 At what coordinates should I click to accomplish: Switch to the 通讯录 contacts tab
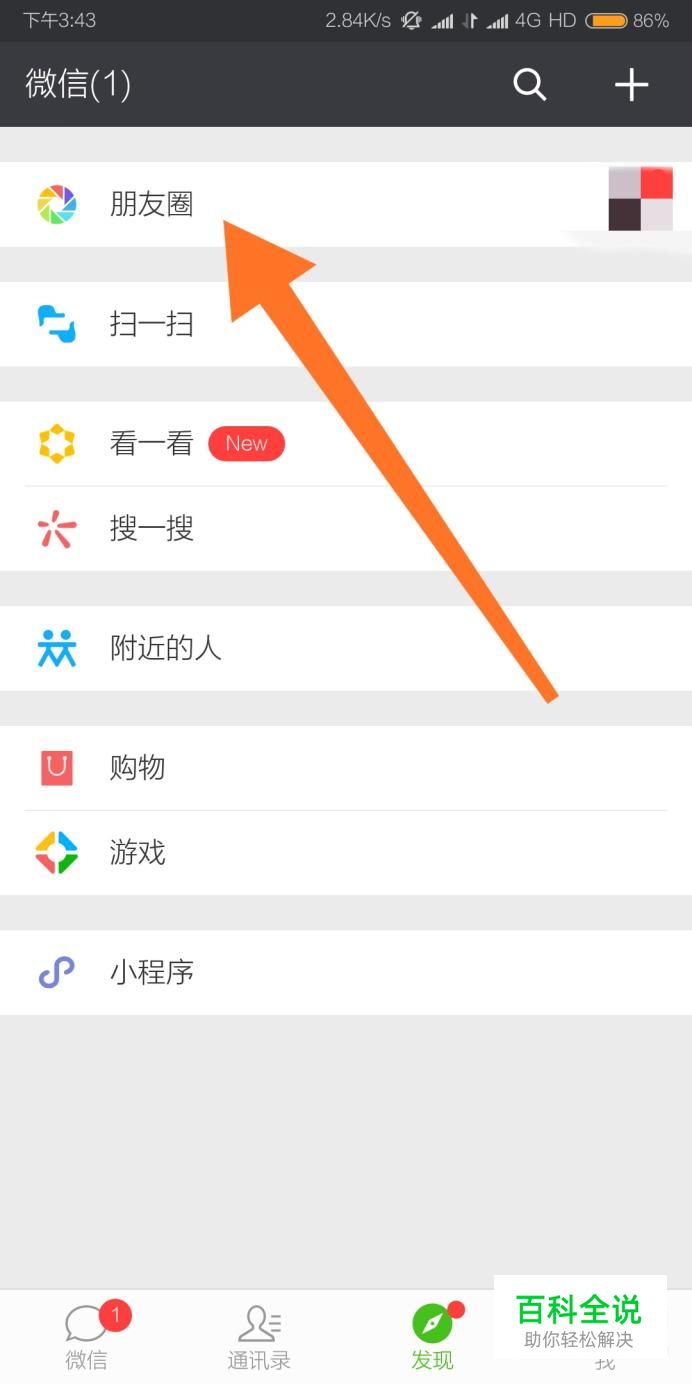pyautogui.click(x=259, y=1337)
